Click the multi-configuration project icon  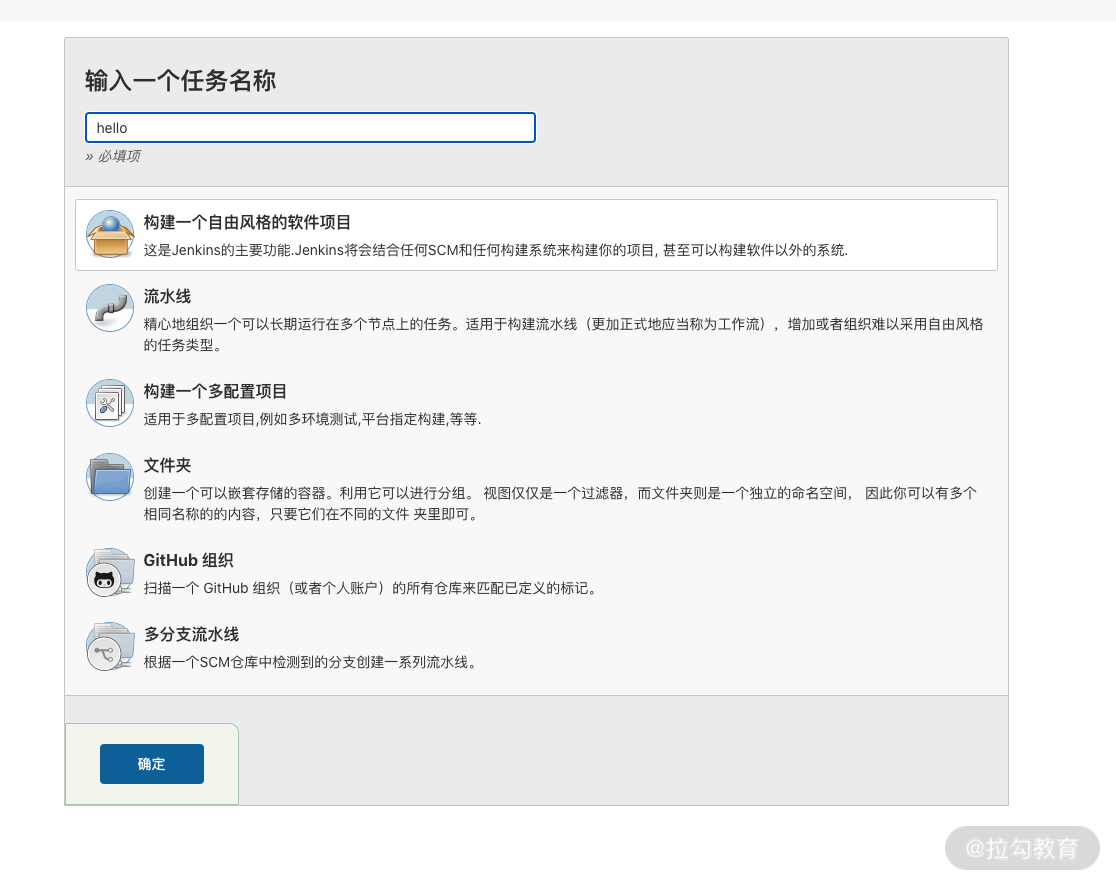[110, 403]
